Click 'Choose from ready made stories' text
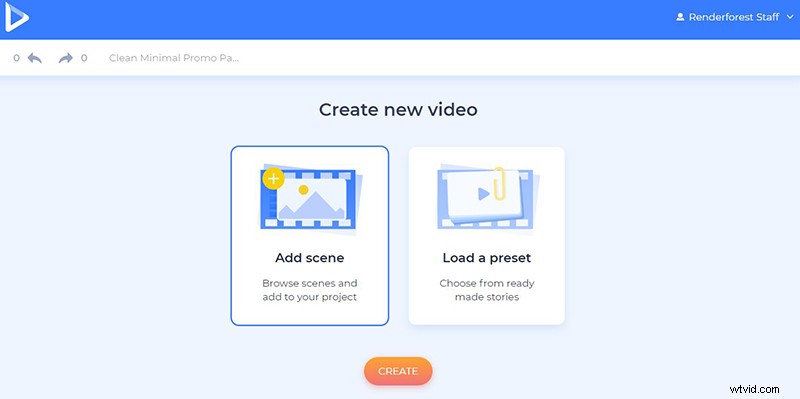The height and width of the screenshot is (399, 800). click(x=487, y=290)
